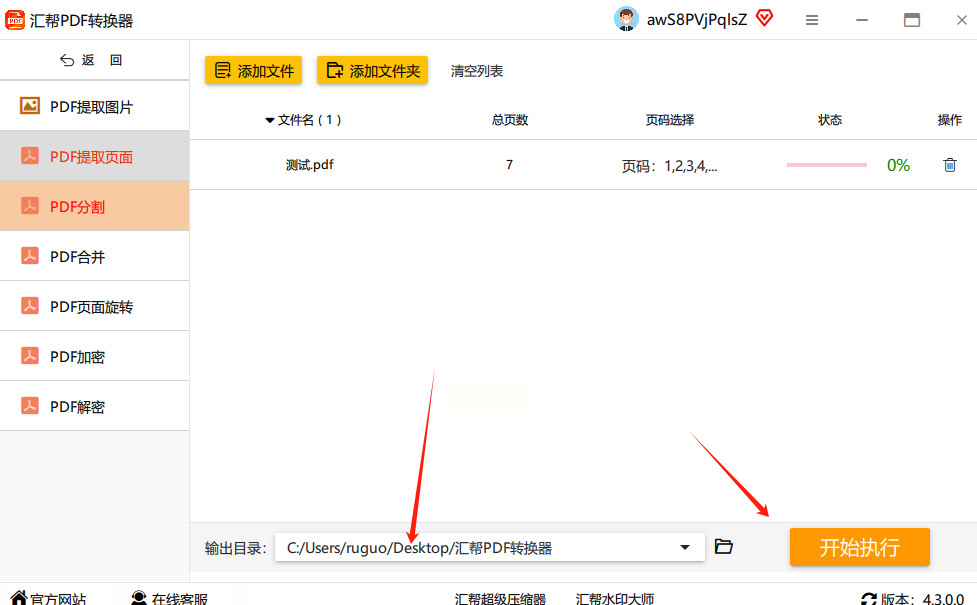Viewport: 977px width, 605px height.
Task: Click the PDF加密 sidebar icon
Action: click(x=30, y=356)
